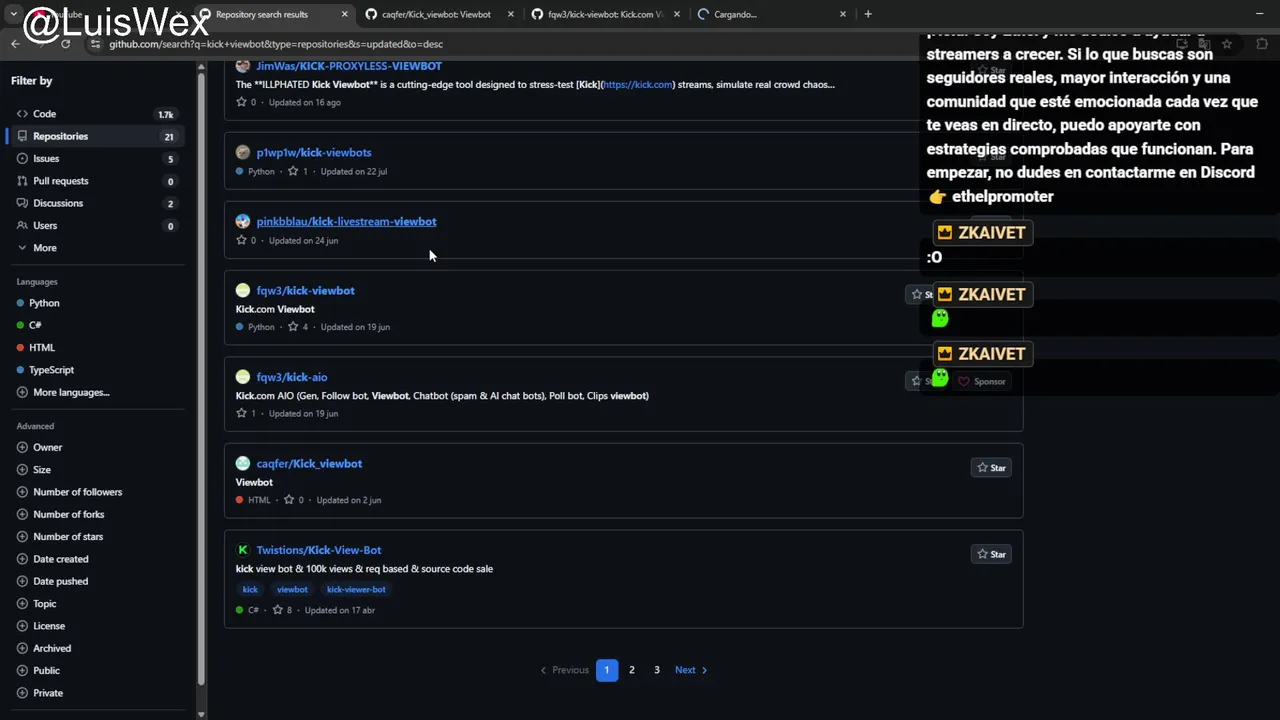View stargazers of Twistions/Kick-View-Bot (8 stars)
The width and height of the screenshot is (1280, 720).
click(282, 610)
